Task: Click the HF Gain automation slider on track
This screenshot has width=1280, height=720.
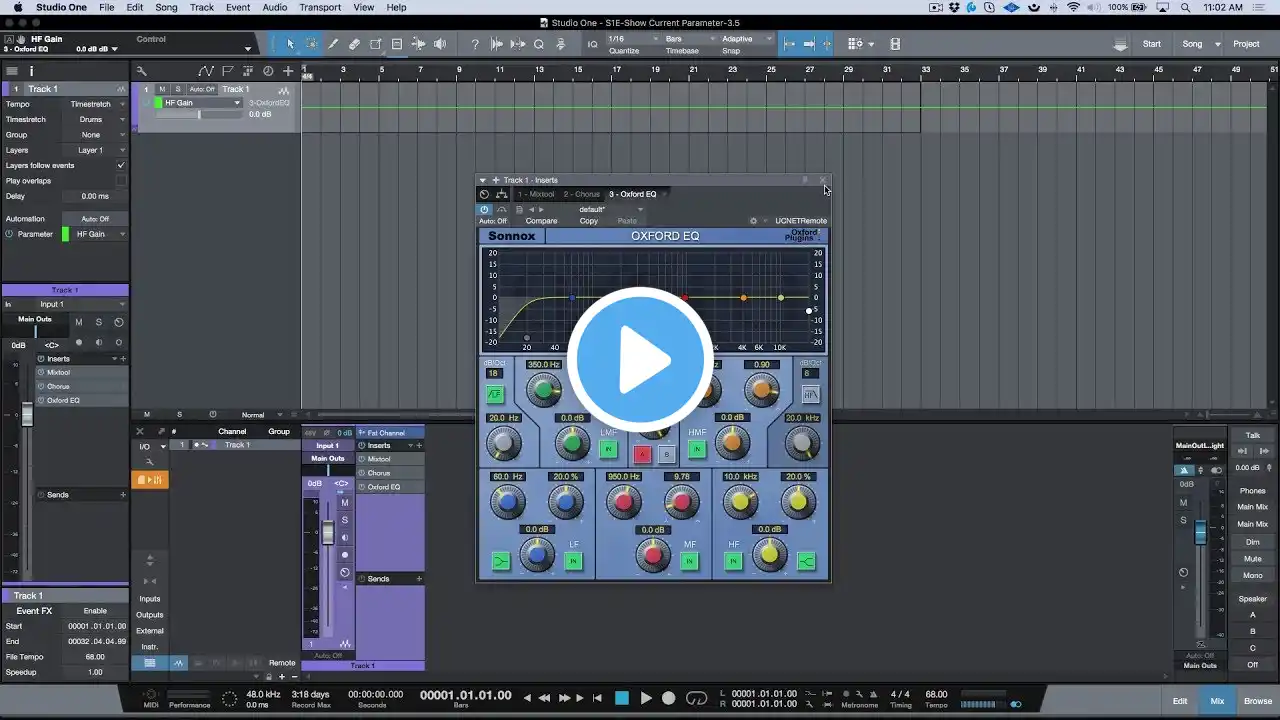Action: point(198,115)
